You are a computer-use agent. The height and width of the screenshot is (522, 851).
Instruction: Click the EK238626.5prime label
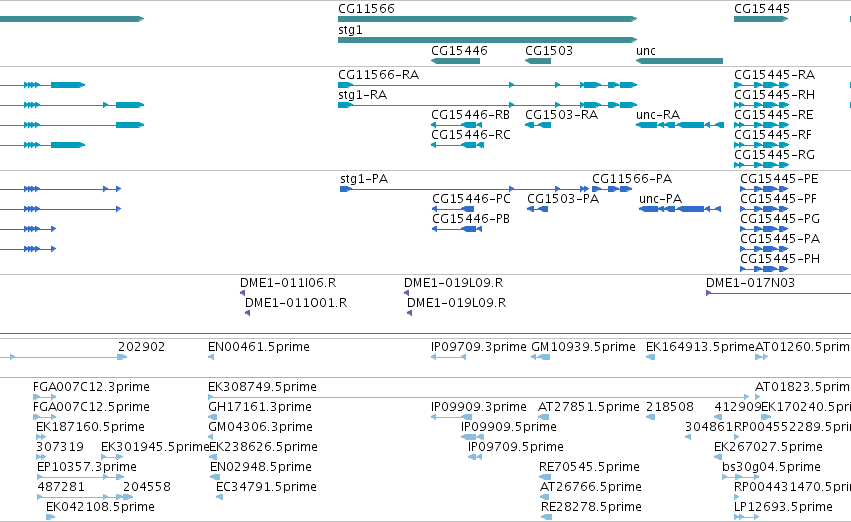point(263,447)
